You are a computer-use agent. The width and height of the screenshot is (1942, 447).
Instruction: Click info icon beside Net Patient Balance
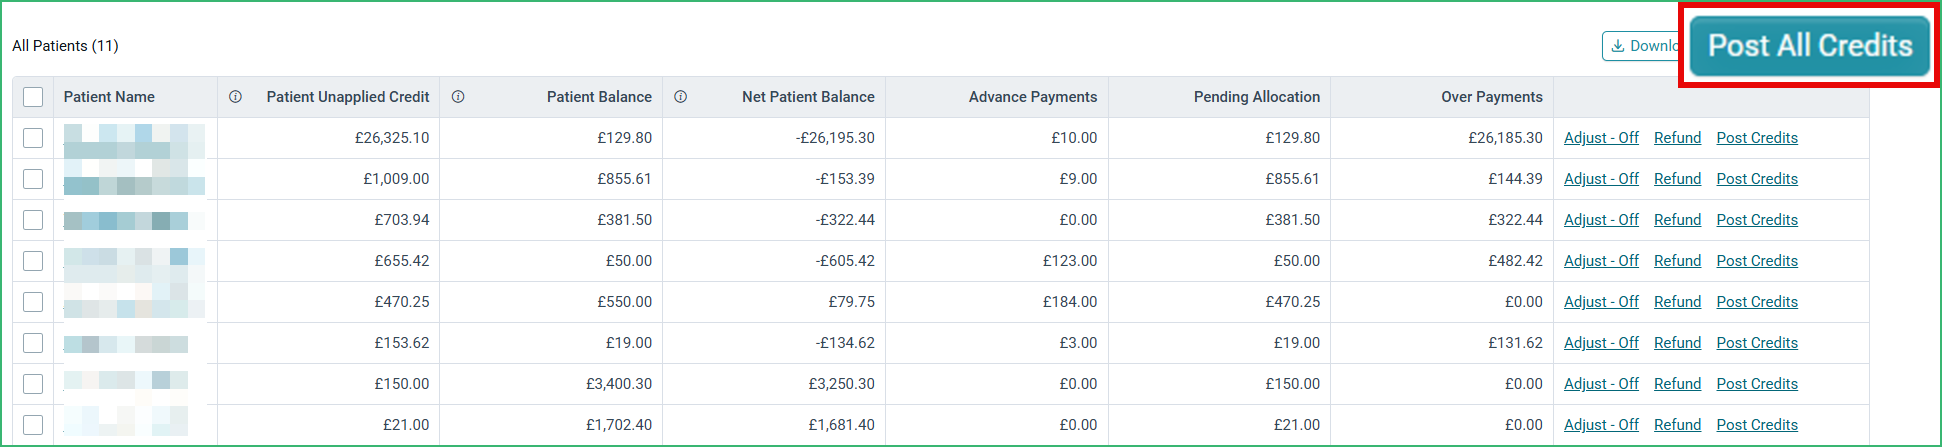coord(680,97)
